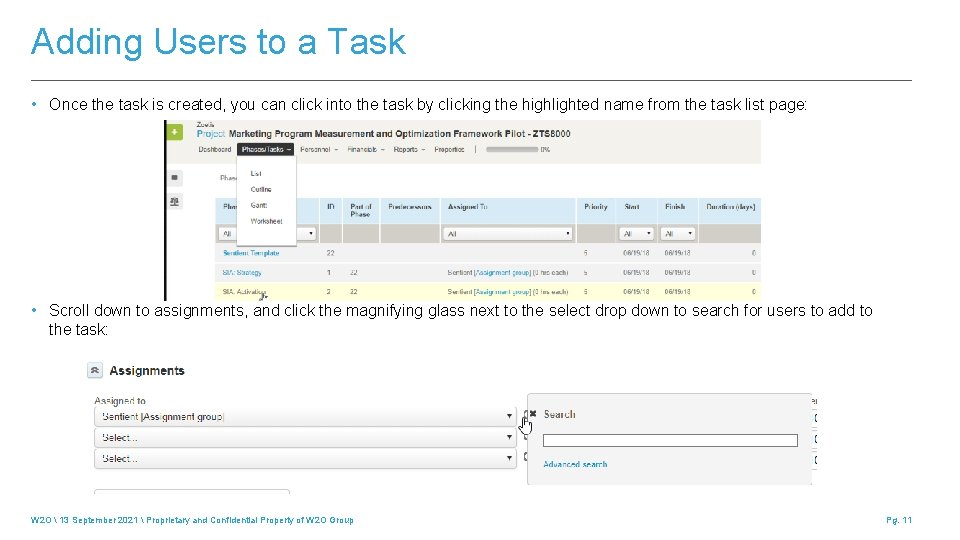The width and height of the screenshot is (960, 540).
Task: Choose Outline from Phases/Tasks dropdown
Action: click(x=261, y=189)
